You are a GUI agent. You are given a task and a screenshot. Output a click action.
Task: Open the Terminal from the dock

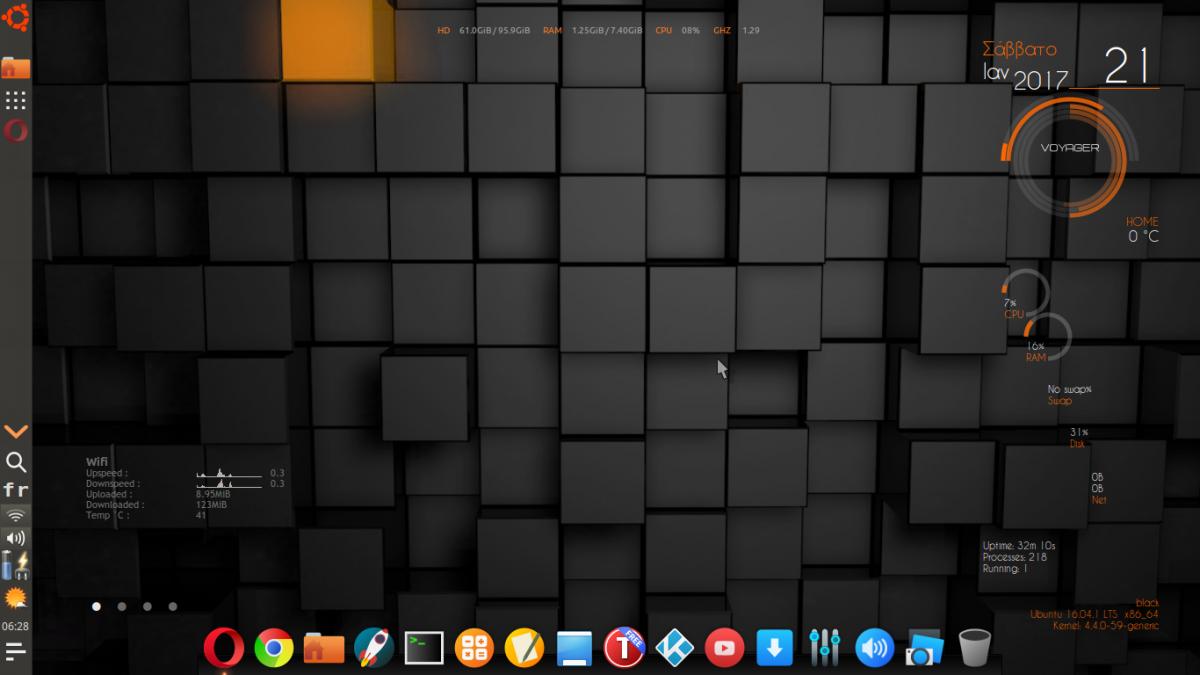point(424,648)
